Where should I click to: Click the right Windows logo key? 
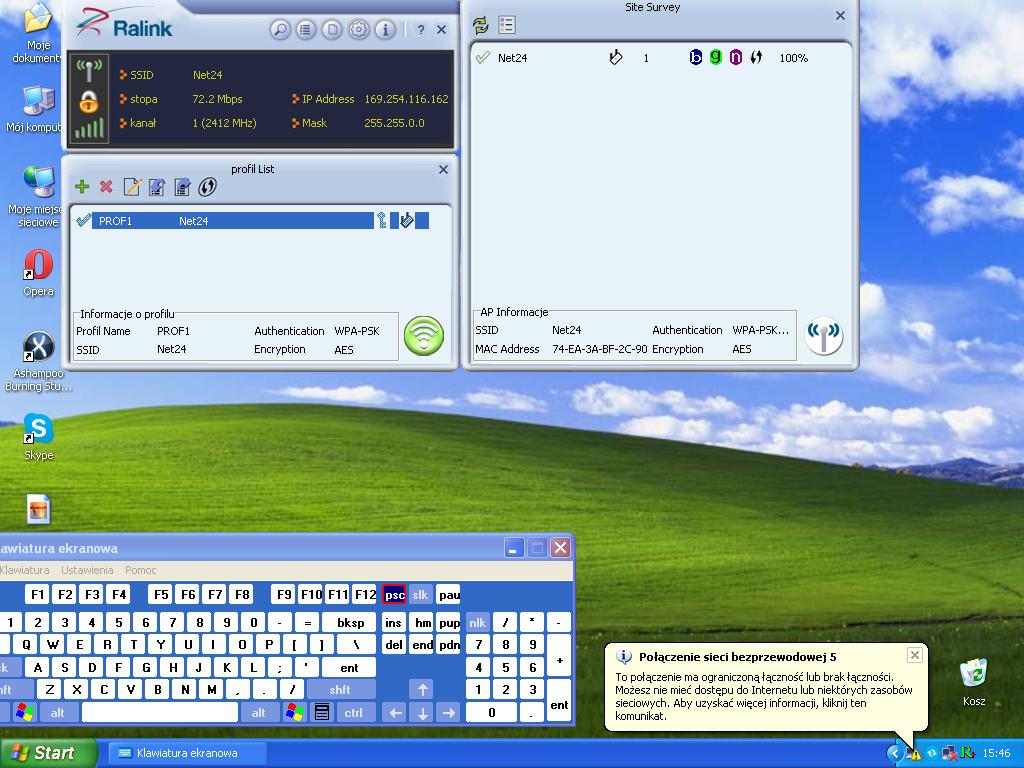click(x=294, y=712)
